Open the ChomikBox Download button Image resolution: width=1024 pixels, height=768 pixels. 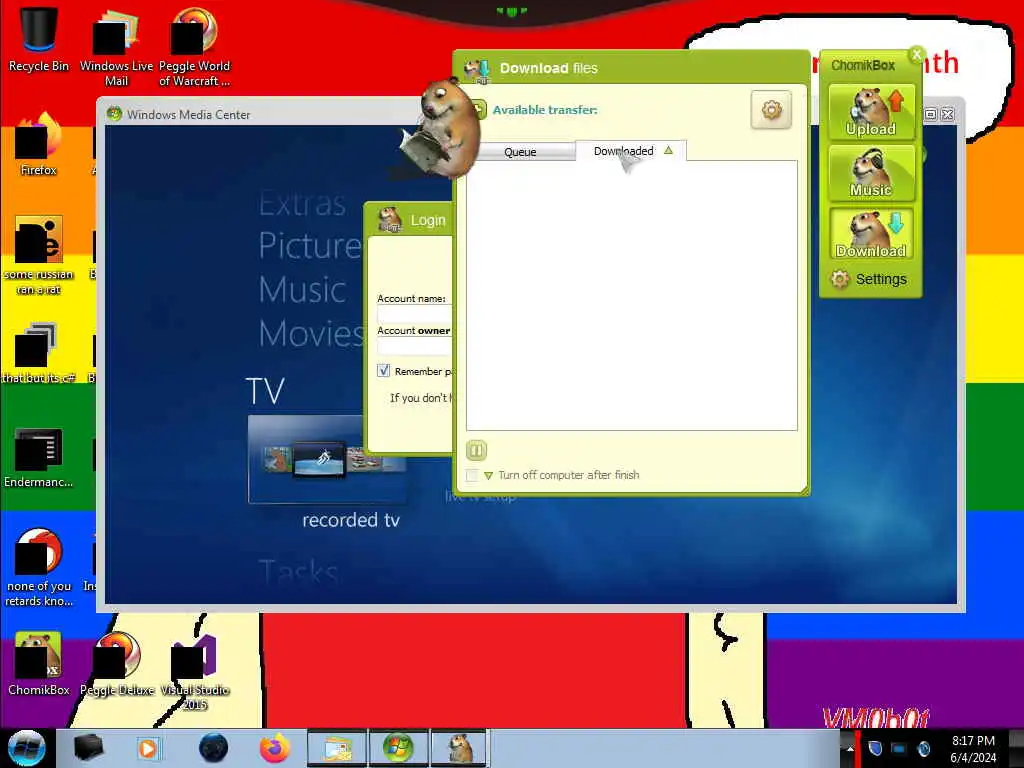[871, 234]
